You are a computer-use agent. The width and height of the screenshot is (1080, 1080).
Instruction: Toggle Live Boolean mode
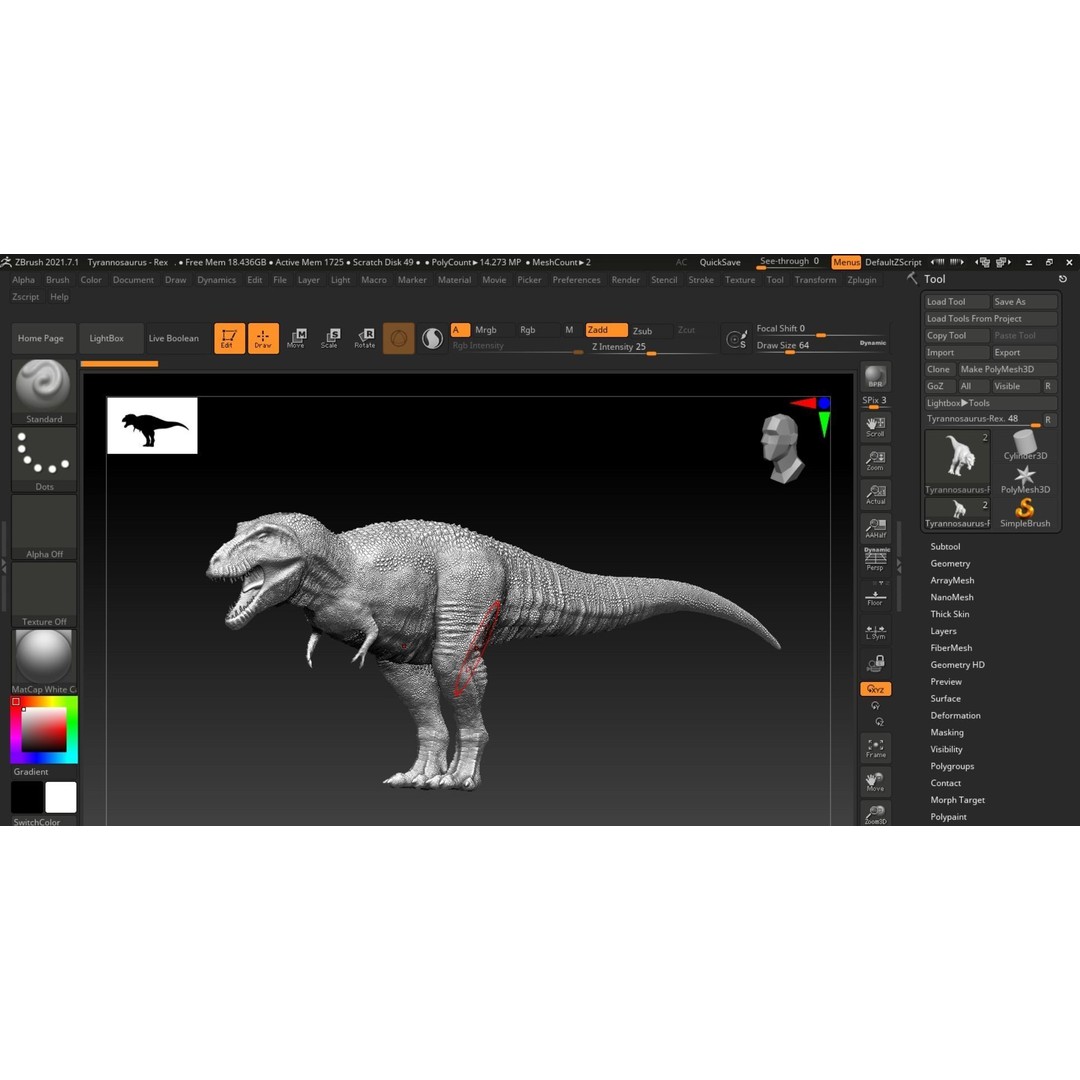(174, 338)
